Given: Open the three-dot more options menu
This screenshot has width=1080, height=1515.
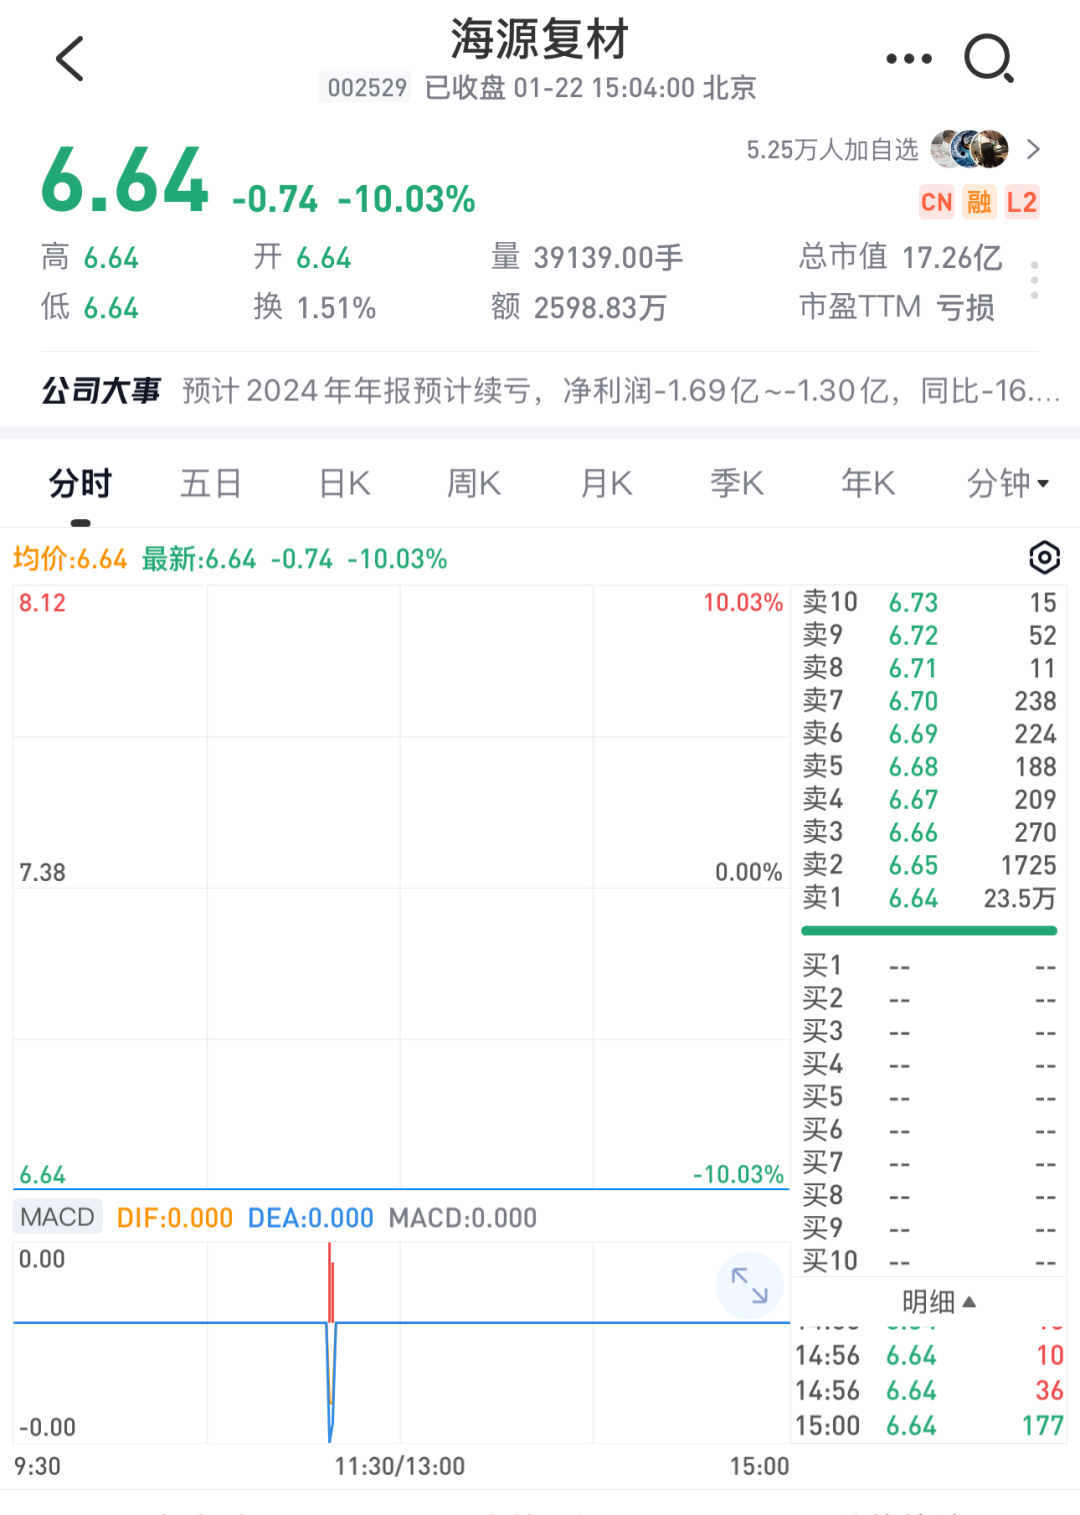Looking at the screenshot, I should [x=909, y=59].
